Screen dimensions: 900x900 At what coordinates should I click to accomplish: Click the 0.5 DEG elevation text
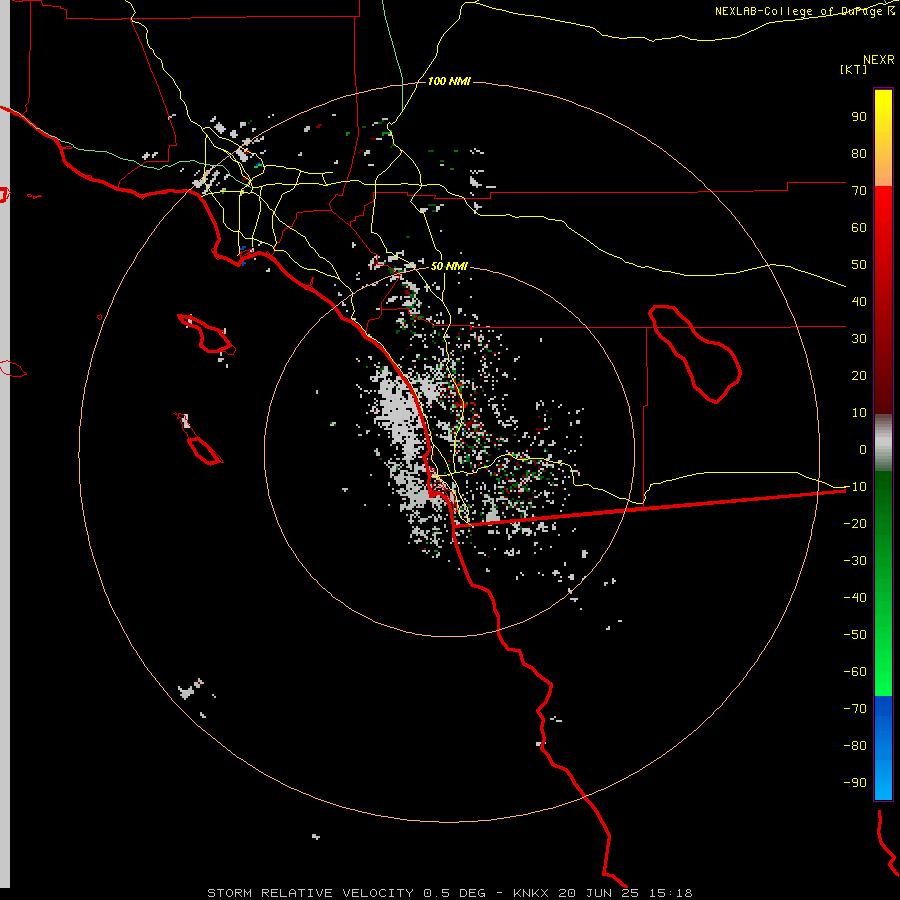pyautogui.click(x=455, y=893)
